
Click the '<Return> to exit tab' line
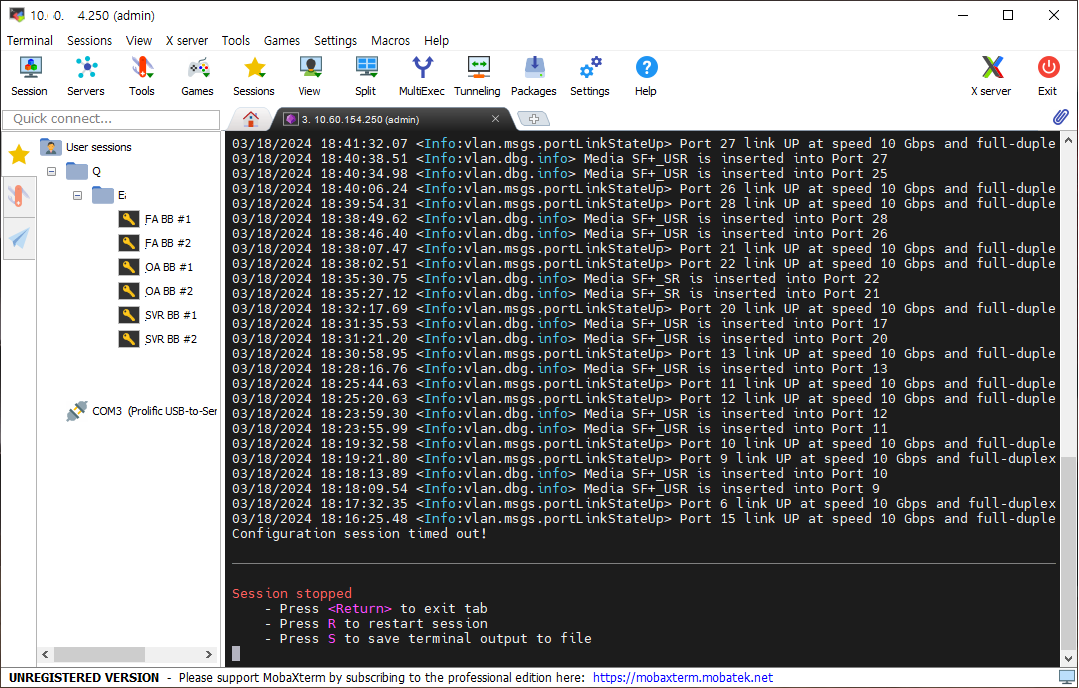(376, 608)
